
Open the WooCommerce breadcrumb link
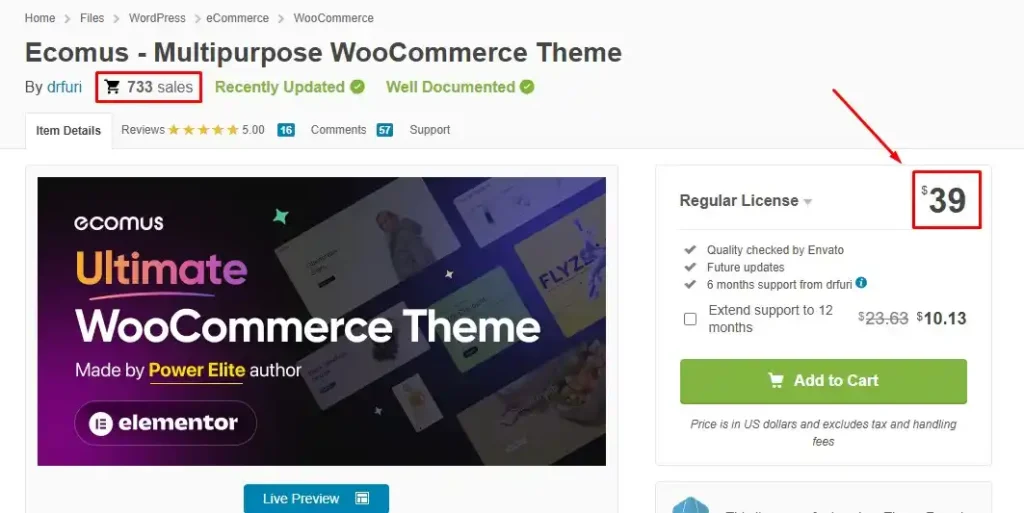click(x=334, y=18)
